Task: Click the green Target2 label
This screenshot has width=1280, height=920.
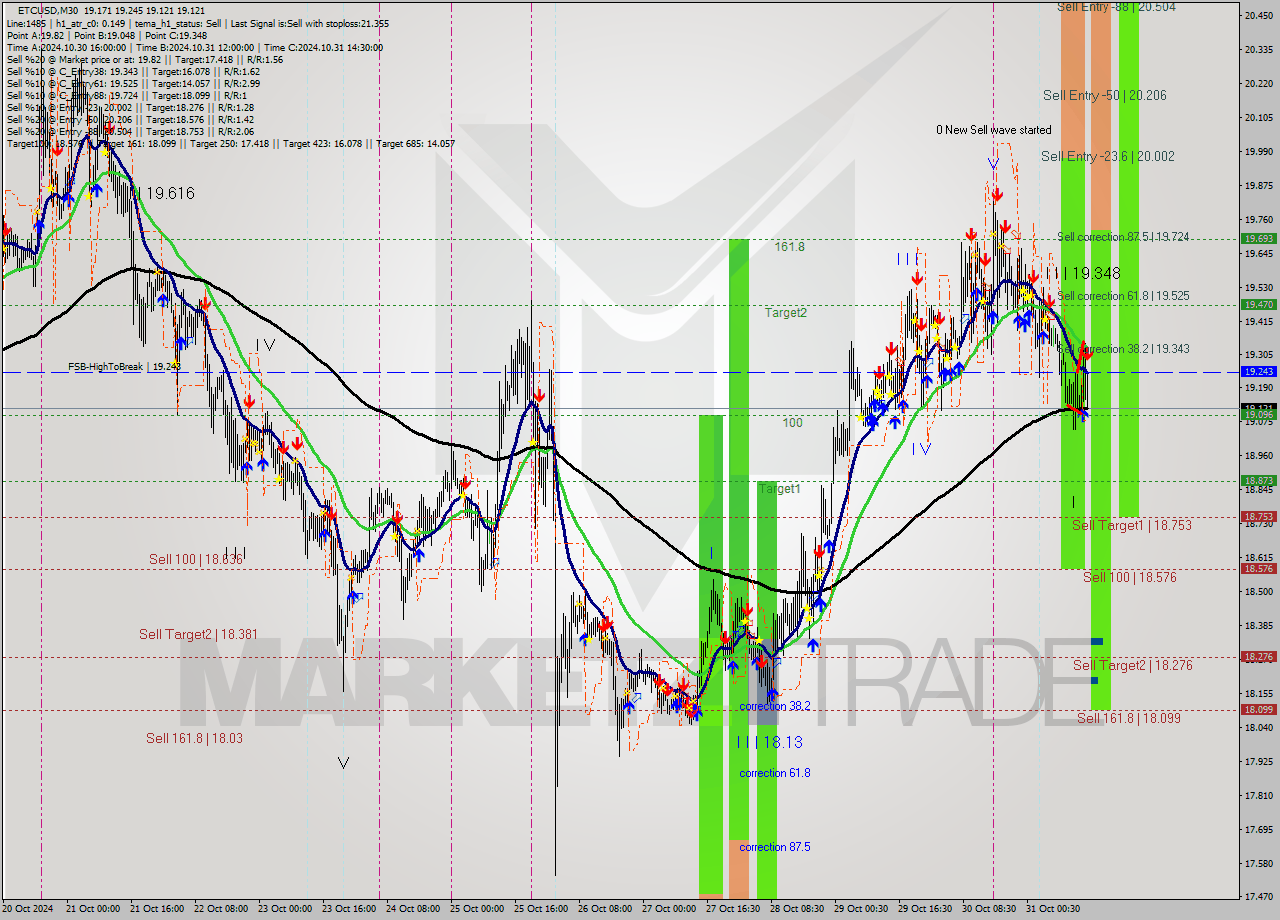Action: click(x=786, y=312)
